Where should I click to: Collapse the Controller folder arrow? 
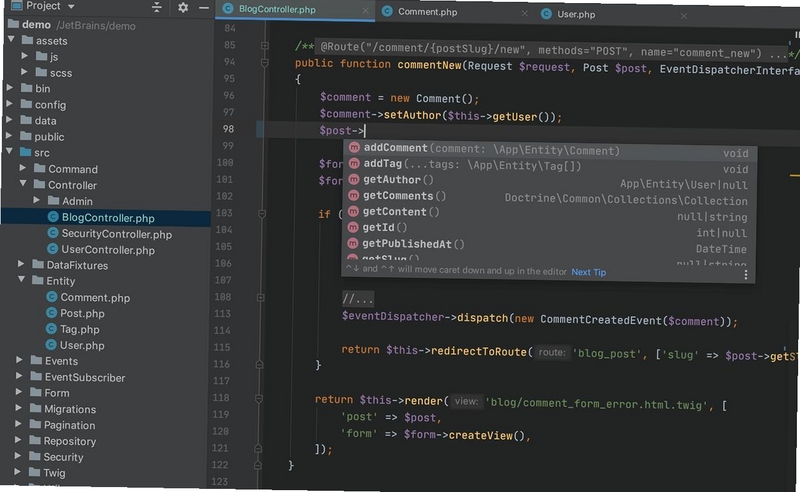22,184
